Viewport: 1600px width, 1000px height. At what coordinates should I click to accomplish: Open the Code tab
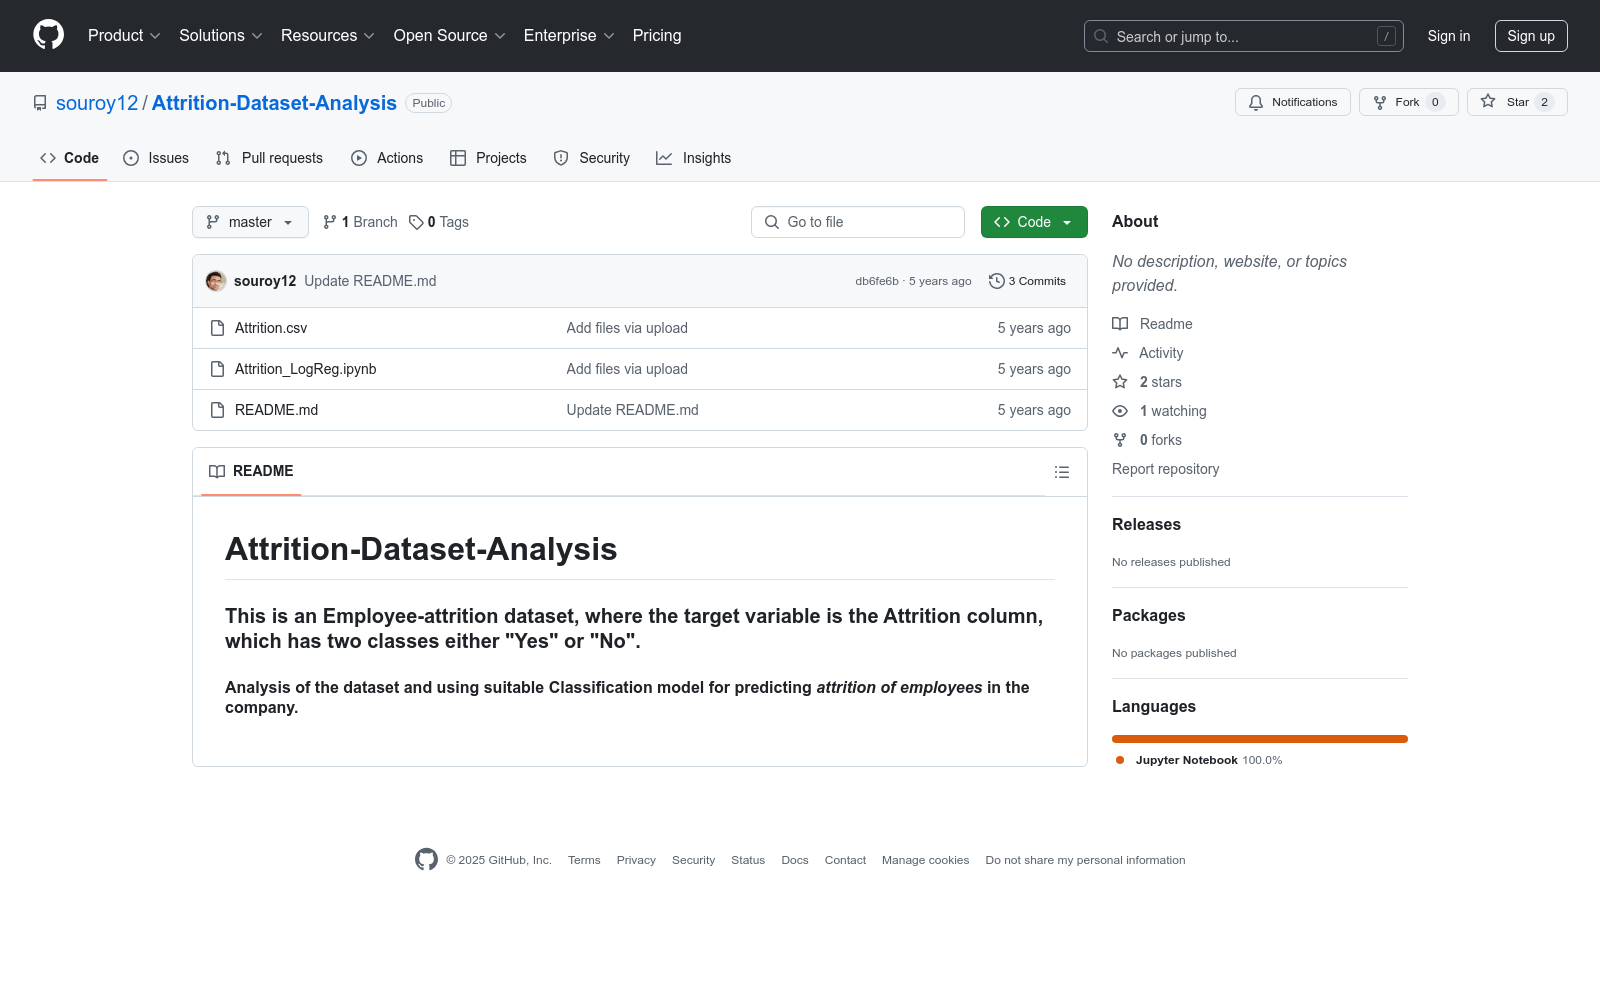(x=70, y=158)
